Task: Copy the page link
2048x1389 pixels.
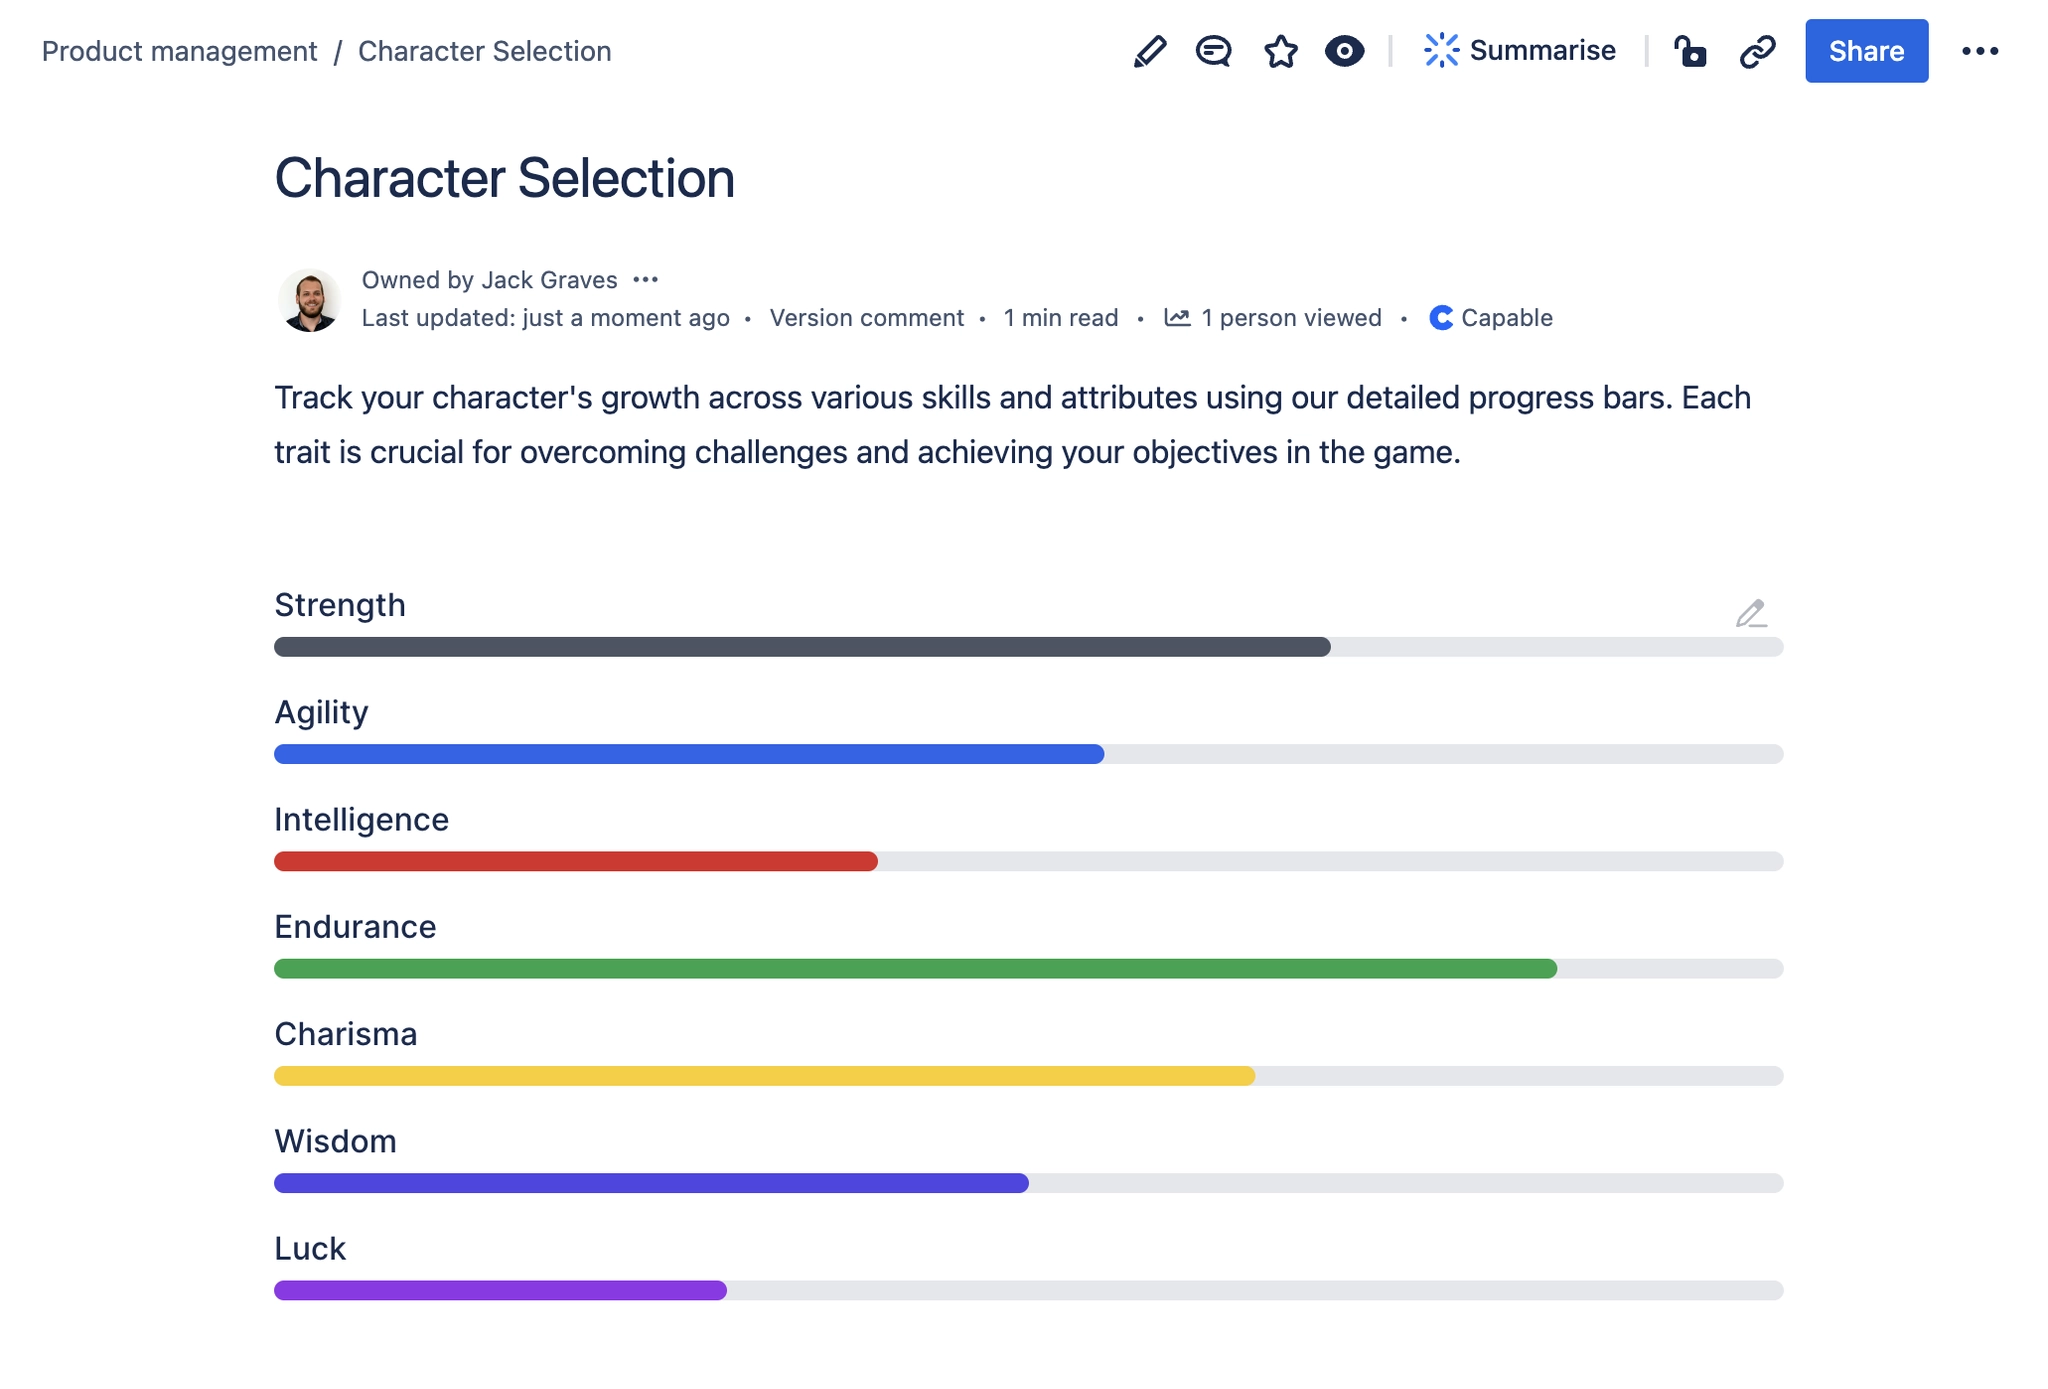Action: pyautogui.click(x=1757, y=51)
